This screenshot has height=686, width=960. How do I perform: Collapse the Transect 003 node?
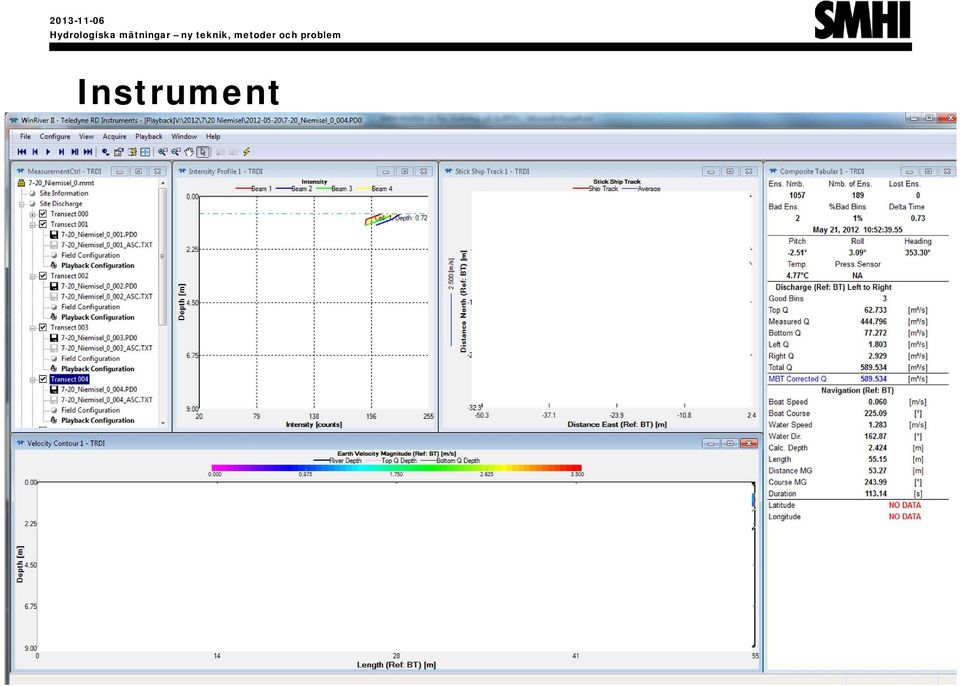point(32,328)
